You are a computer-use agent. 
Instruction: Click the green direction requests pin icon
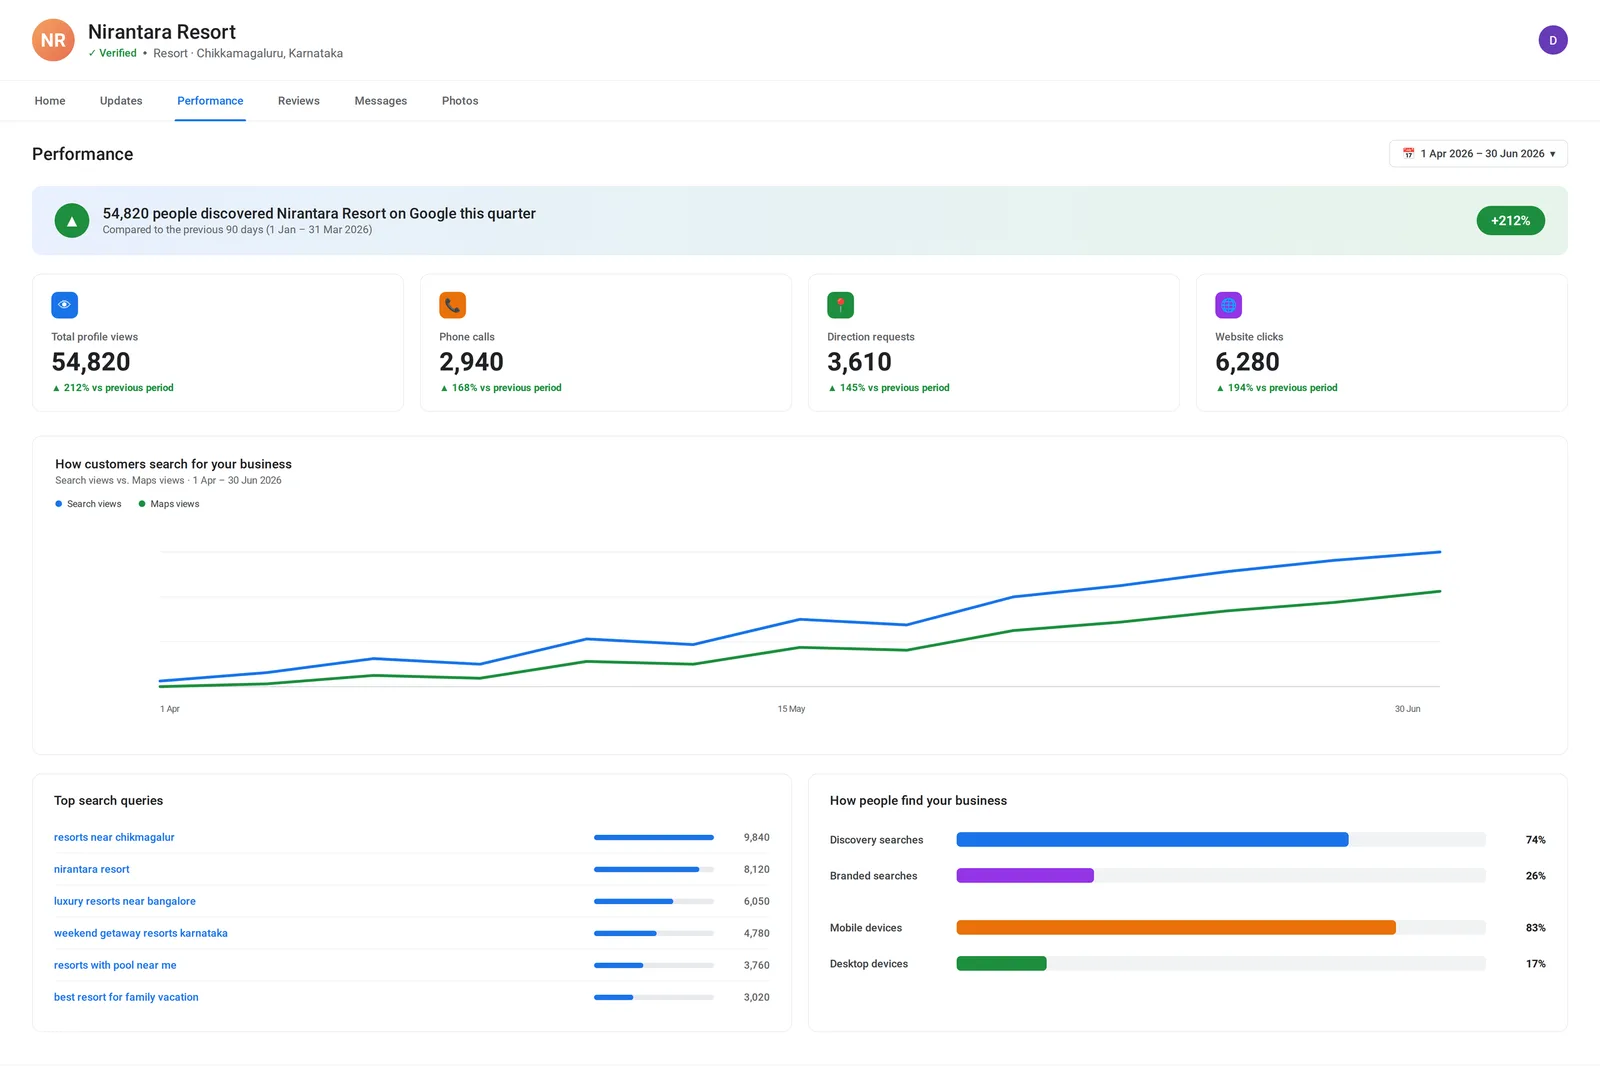pyautogui.click(x=840, y=305)
